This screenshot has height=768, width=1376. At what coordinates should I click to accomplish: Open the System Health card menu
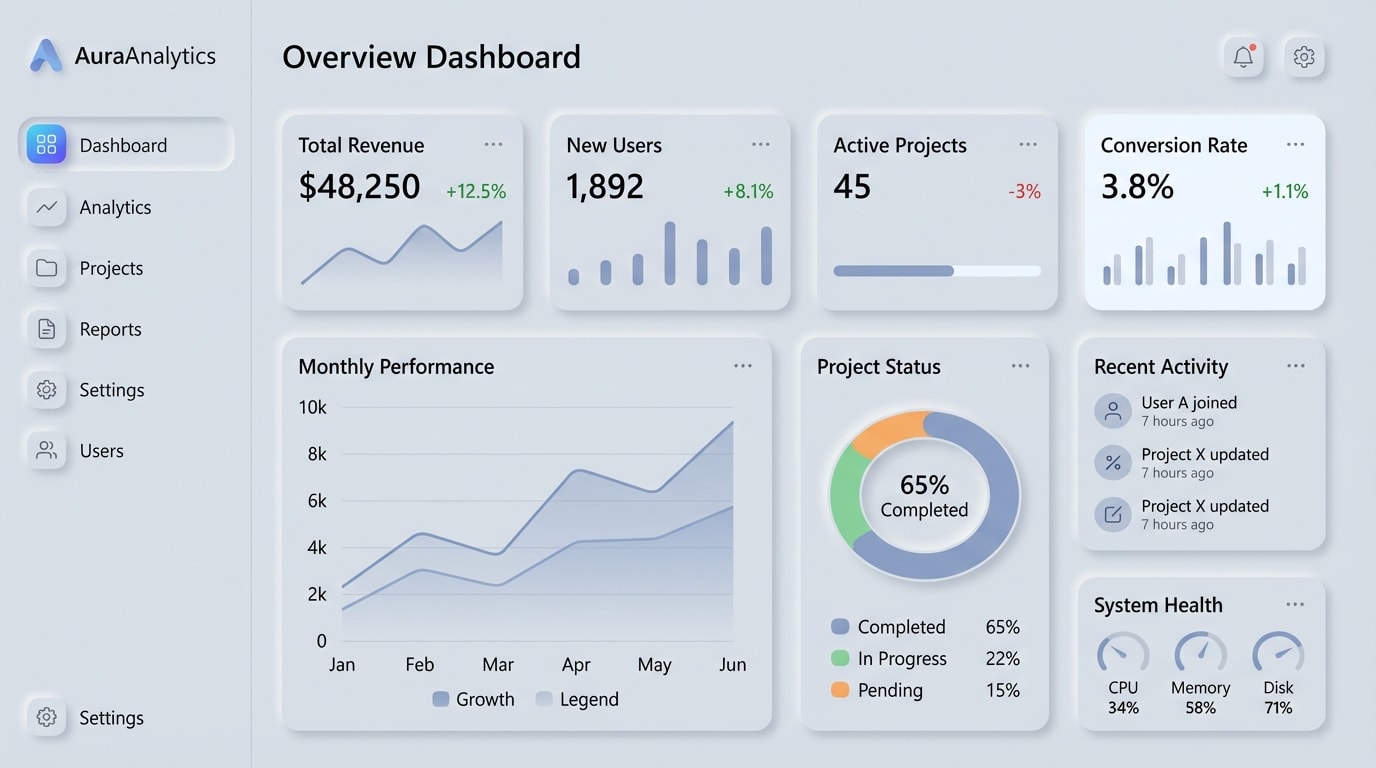click(1295, 603)
